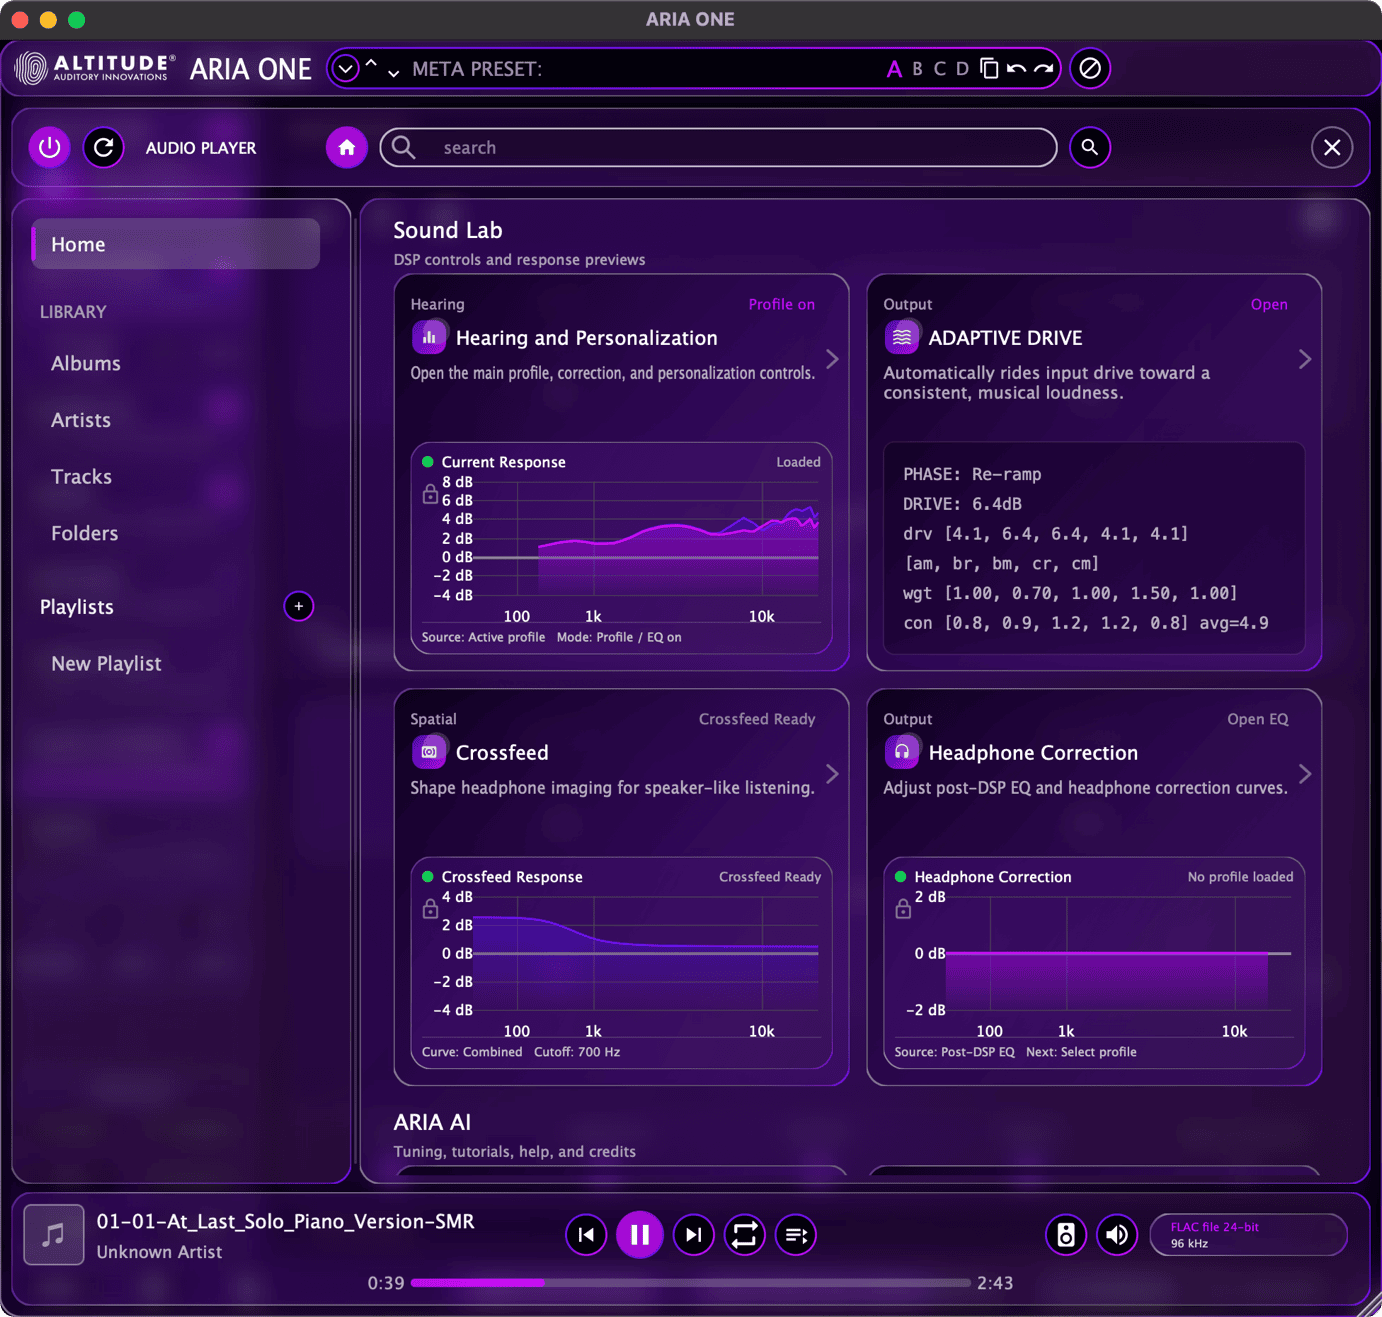Copy the preset with the duplicate icon

click(989, 69)
